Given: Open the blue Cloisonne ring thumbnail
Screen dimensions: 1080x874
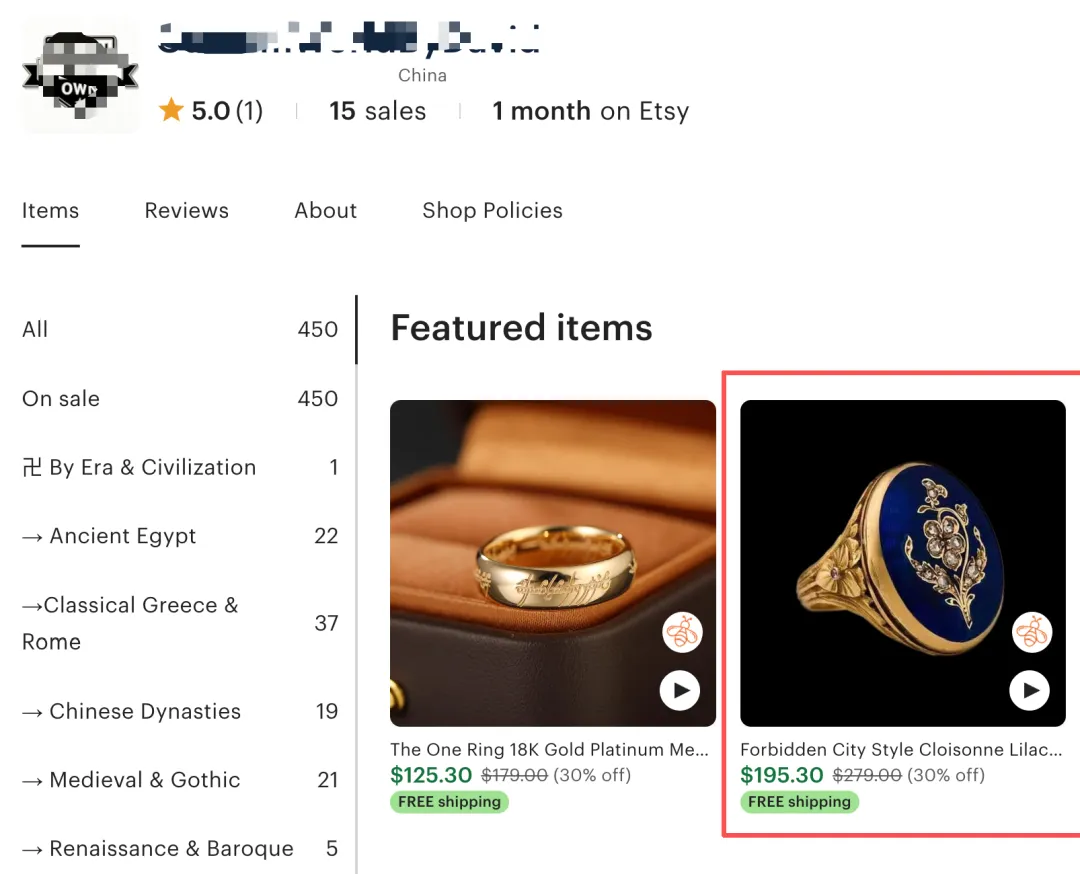Looking at the screenshot, I should tap(902, 563).
